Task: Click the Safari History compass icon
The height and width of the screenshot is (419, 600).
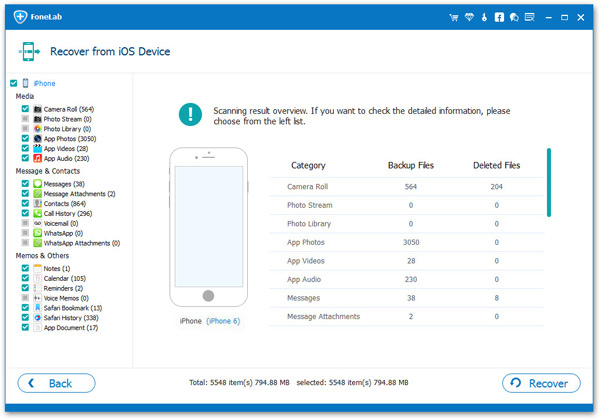Action: 38,318
